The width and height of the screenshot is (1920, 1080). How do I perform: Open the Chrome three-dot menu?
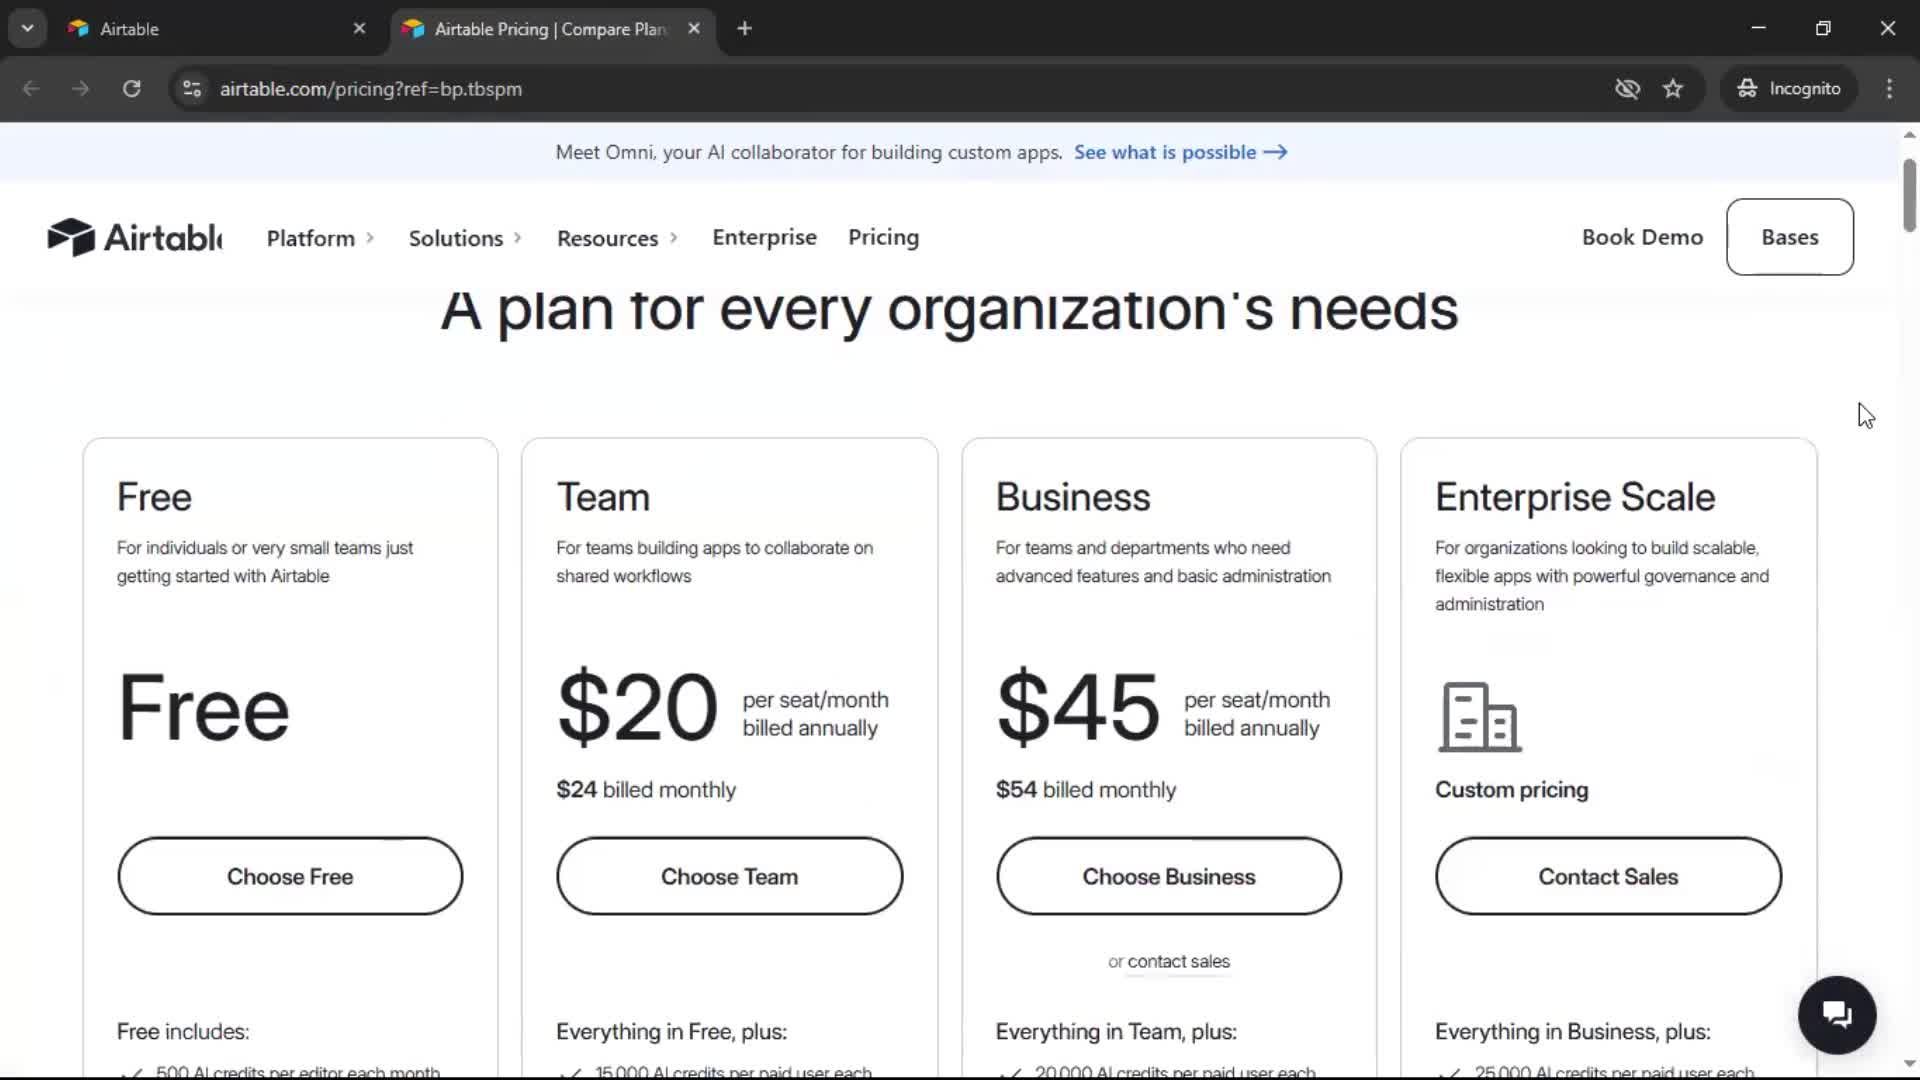coord(1889,88)
